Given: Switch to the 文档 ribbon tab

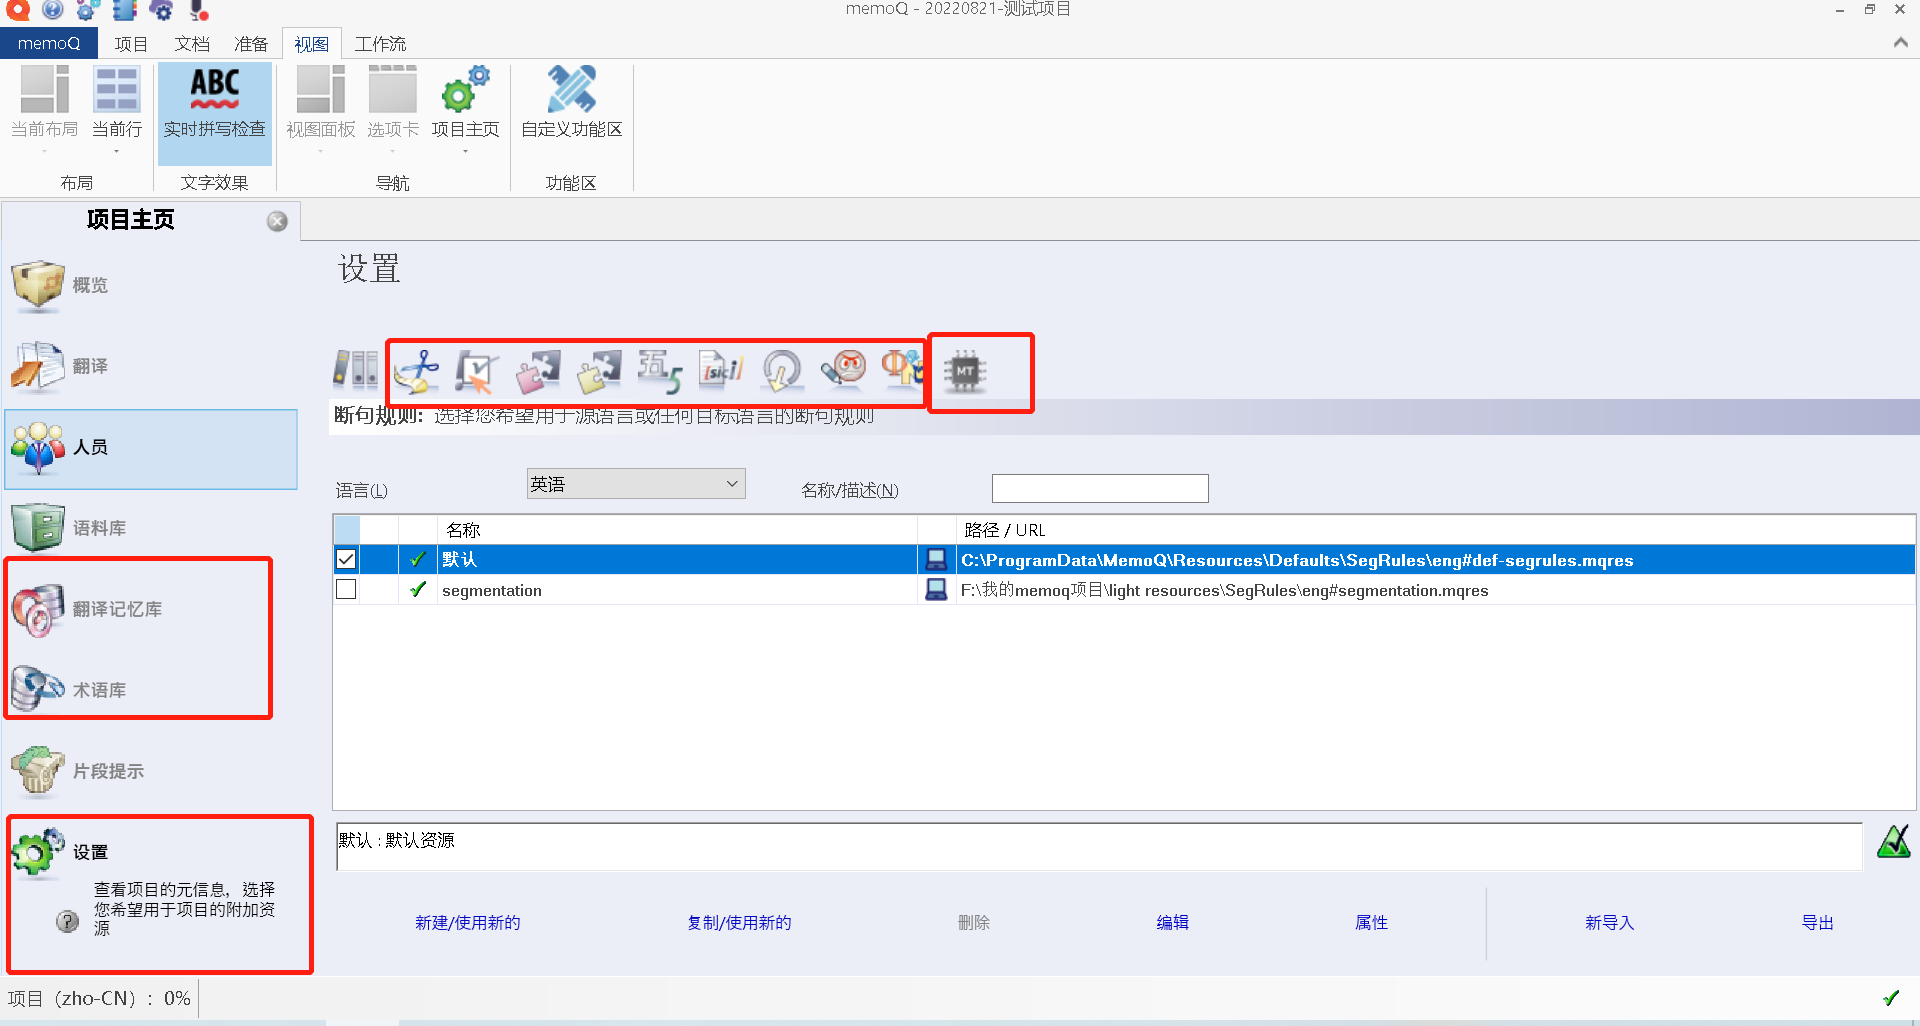Looking at the screenshot, I should [192, 44].
